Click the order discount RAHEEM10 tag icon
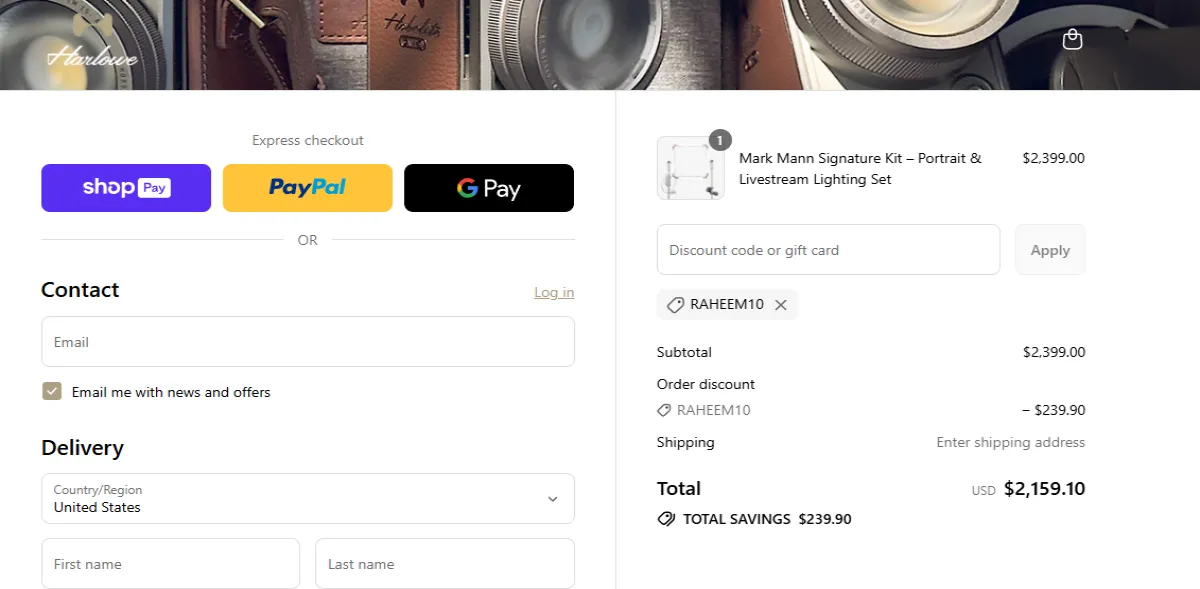This screenshot has width=1200, height=589. (664, 410)
